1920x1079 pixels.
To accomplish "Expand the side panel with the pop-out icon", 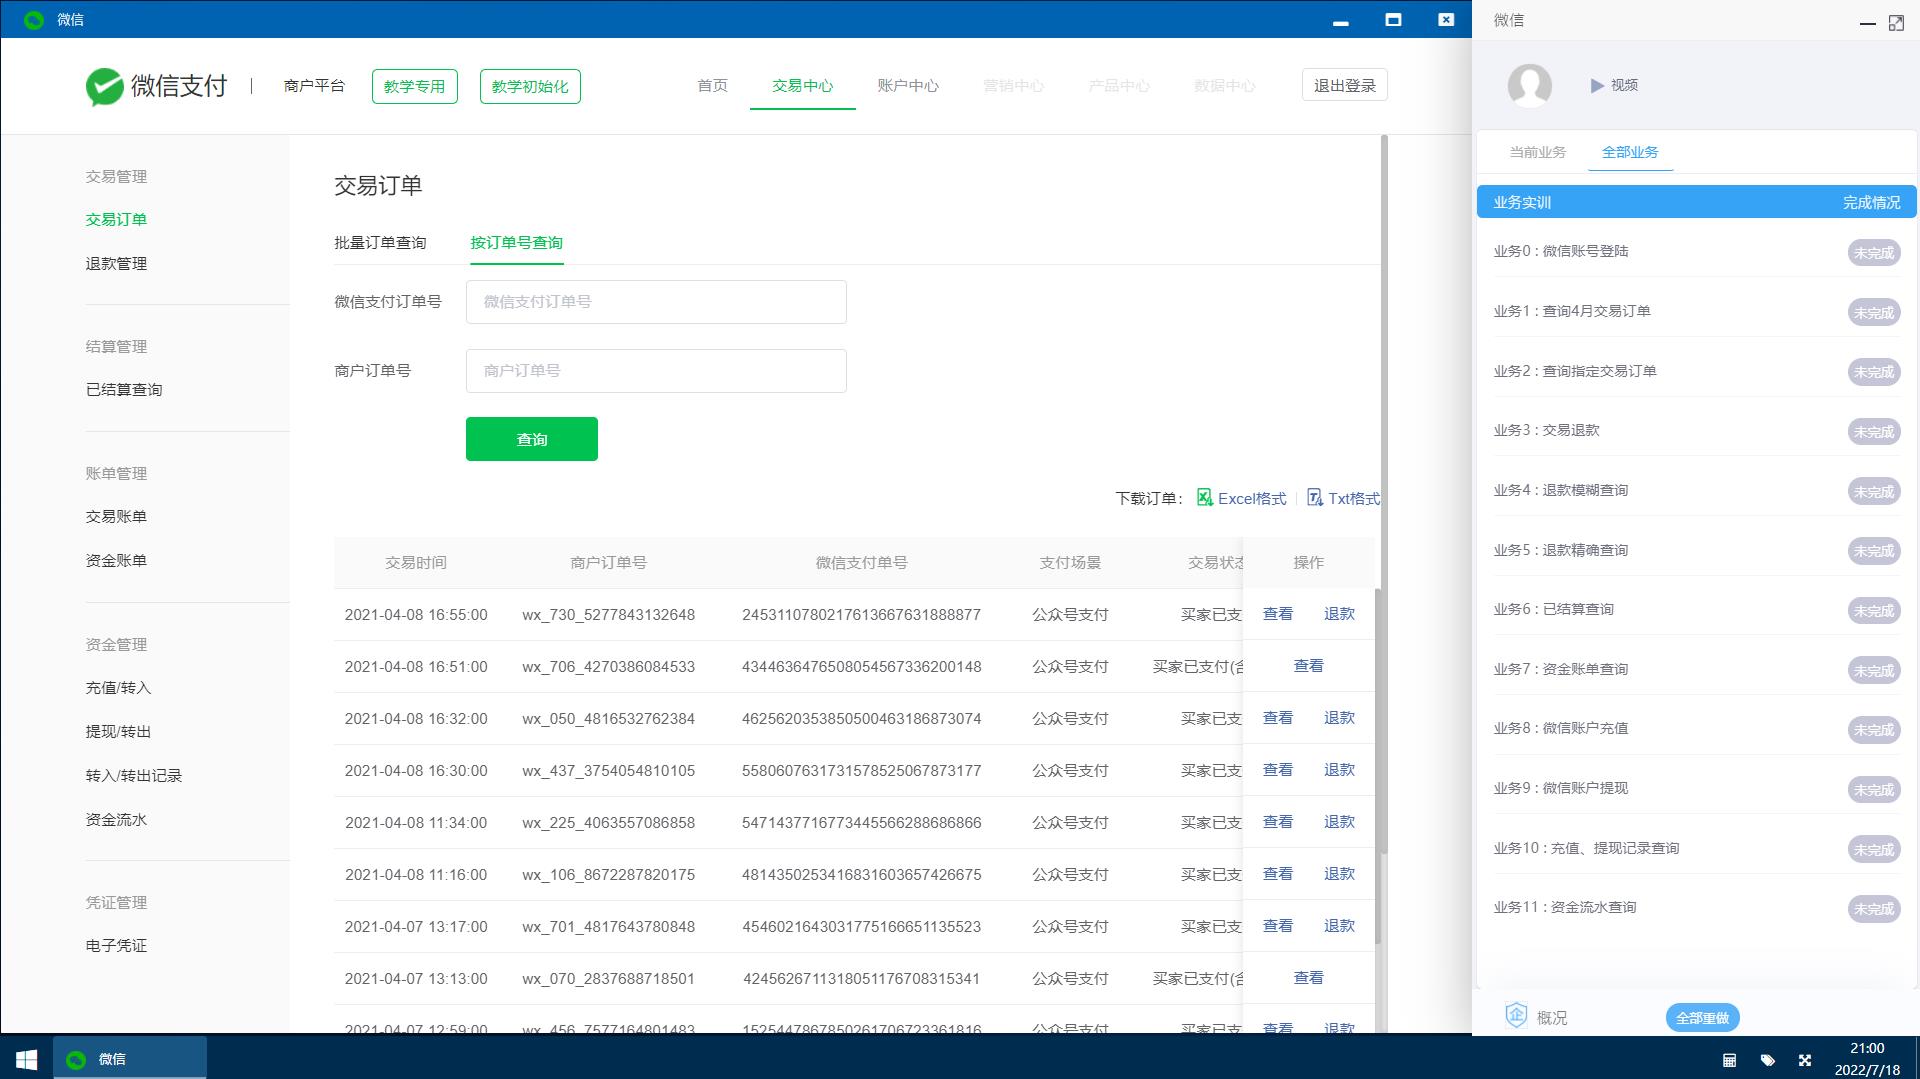I will pyautogui.click(x=1896, y=23).
